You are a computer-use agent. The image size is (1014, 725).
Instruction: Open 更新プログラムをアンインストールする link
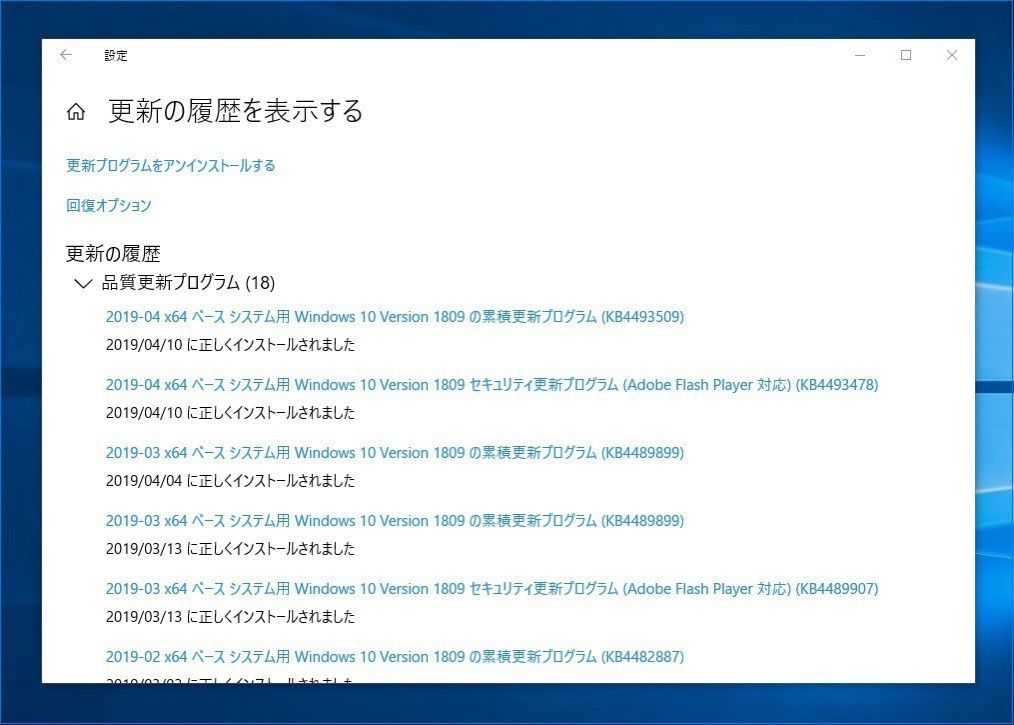point(171,166)
